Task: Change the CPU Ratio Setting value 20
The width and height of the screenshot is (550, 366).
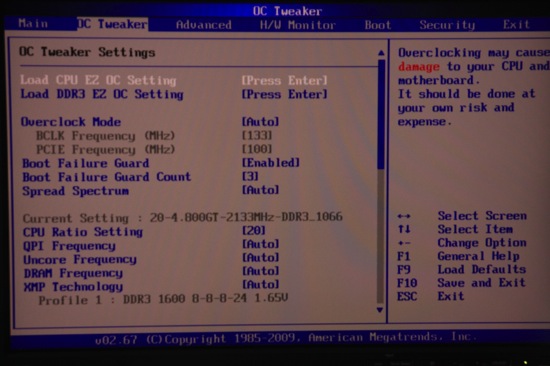Action: click(254, 231)
